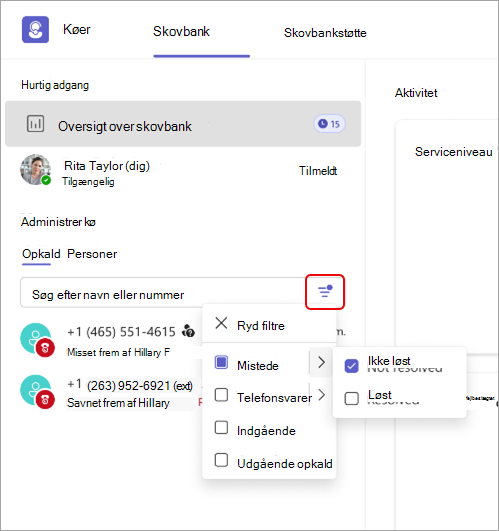Screen dimensions: 499x531
Task: Click the Ikke løst option label
Action: point(389,361)
